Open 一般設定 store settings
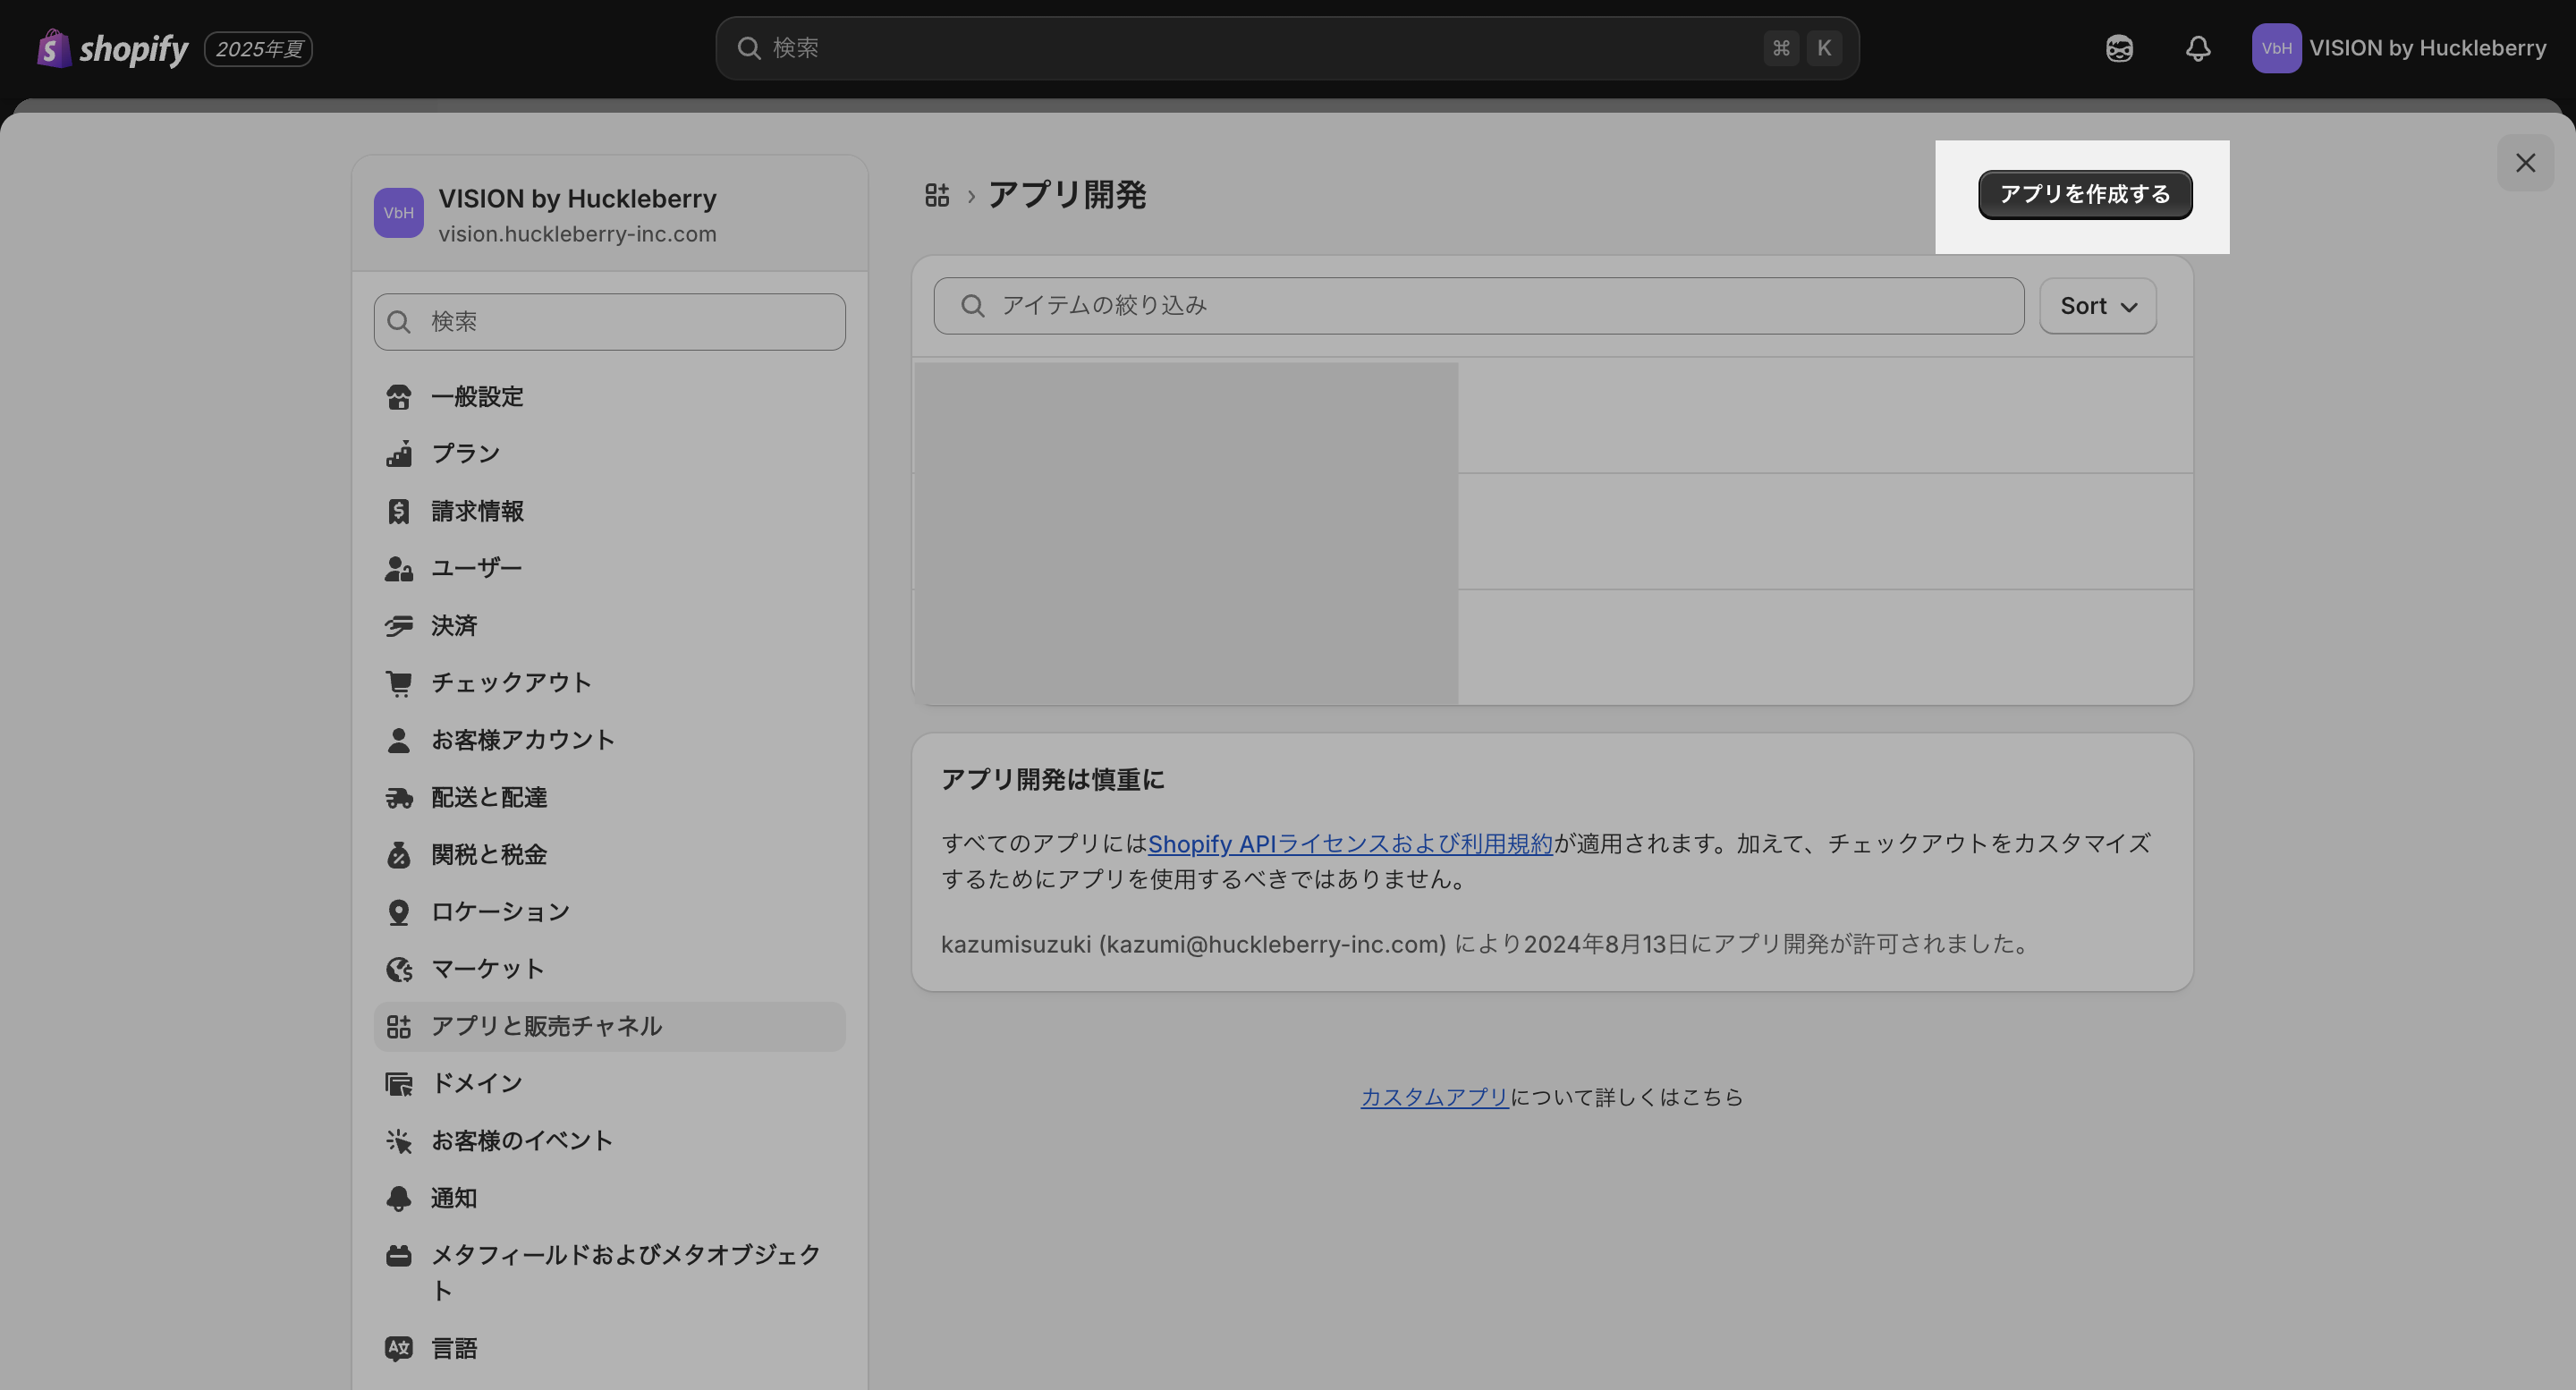 (477, 397)
